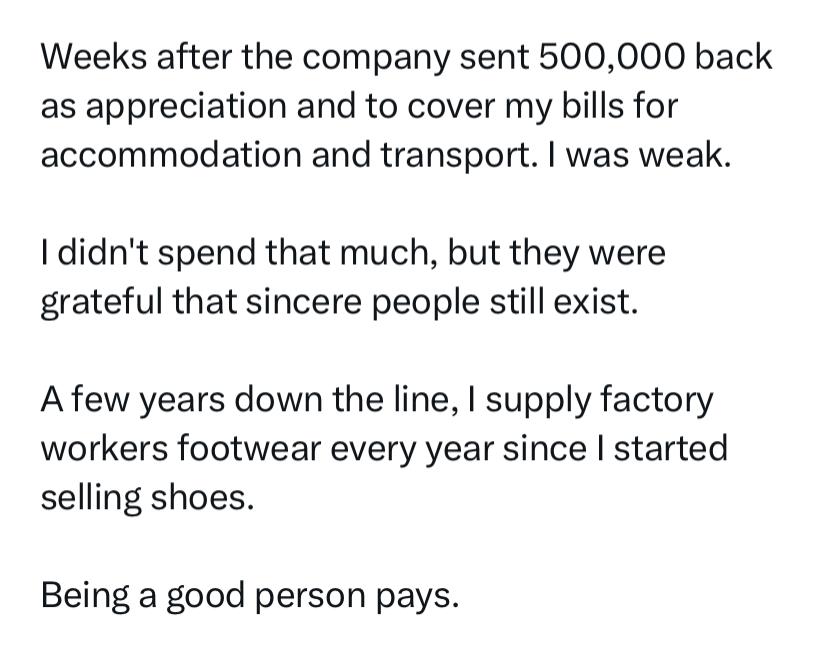Select the word 'footwear'
The width and height of the screenshot is (828, 654).
[249, 449]
